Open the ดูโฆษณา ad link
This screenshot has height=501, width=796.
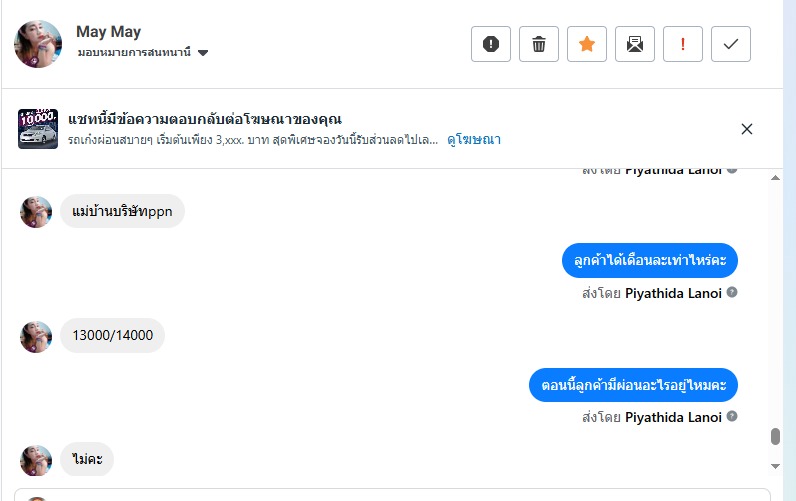tap(474, 140)
